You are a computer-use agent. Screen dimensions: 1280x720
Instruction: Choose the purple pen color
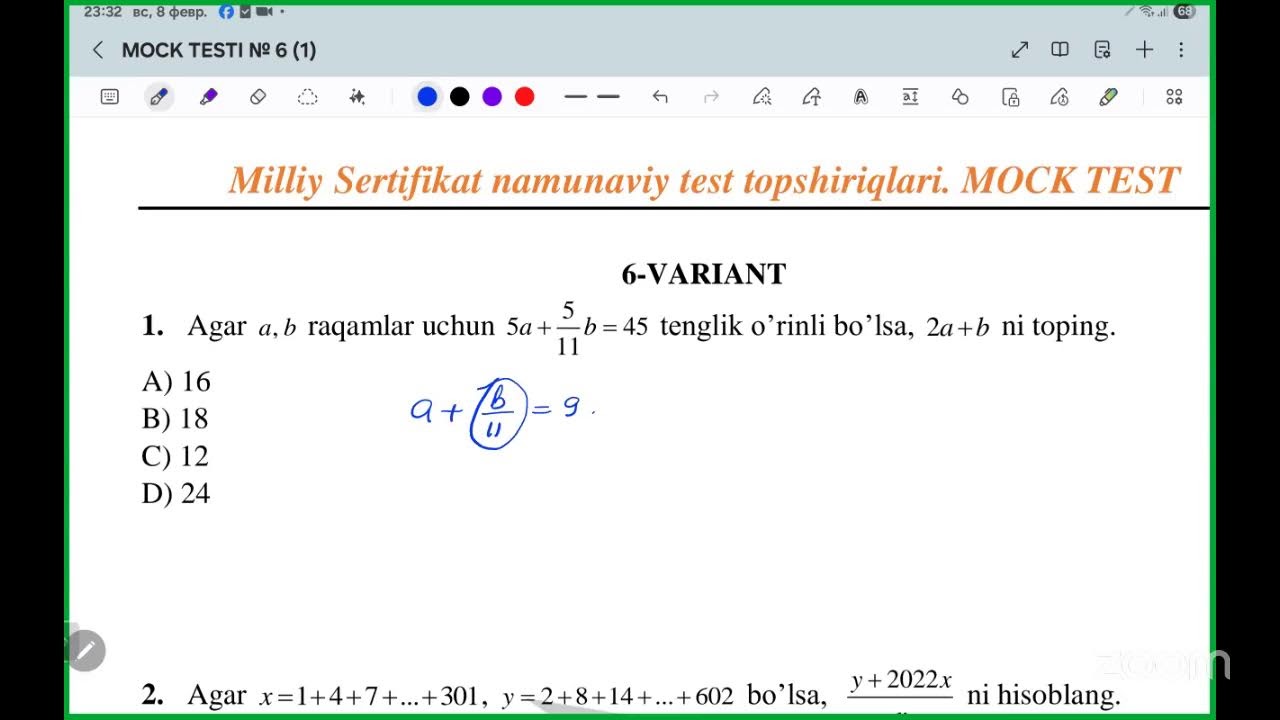tap(492, 97)
